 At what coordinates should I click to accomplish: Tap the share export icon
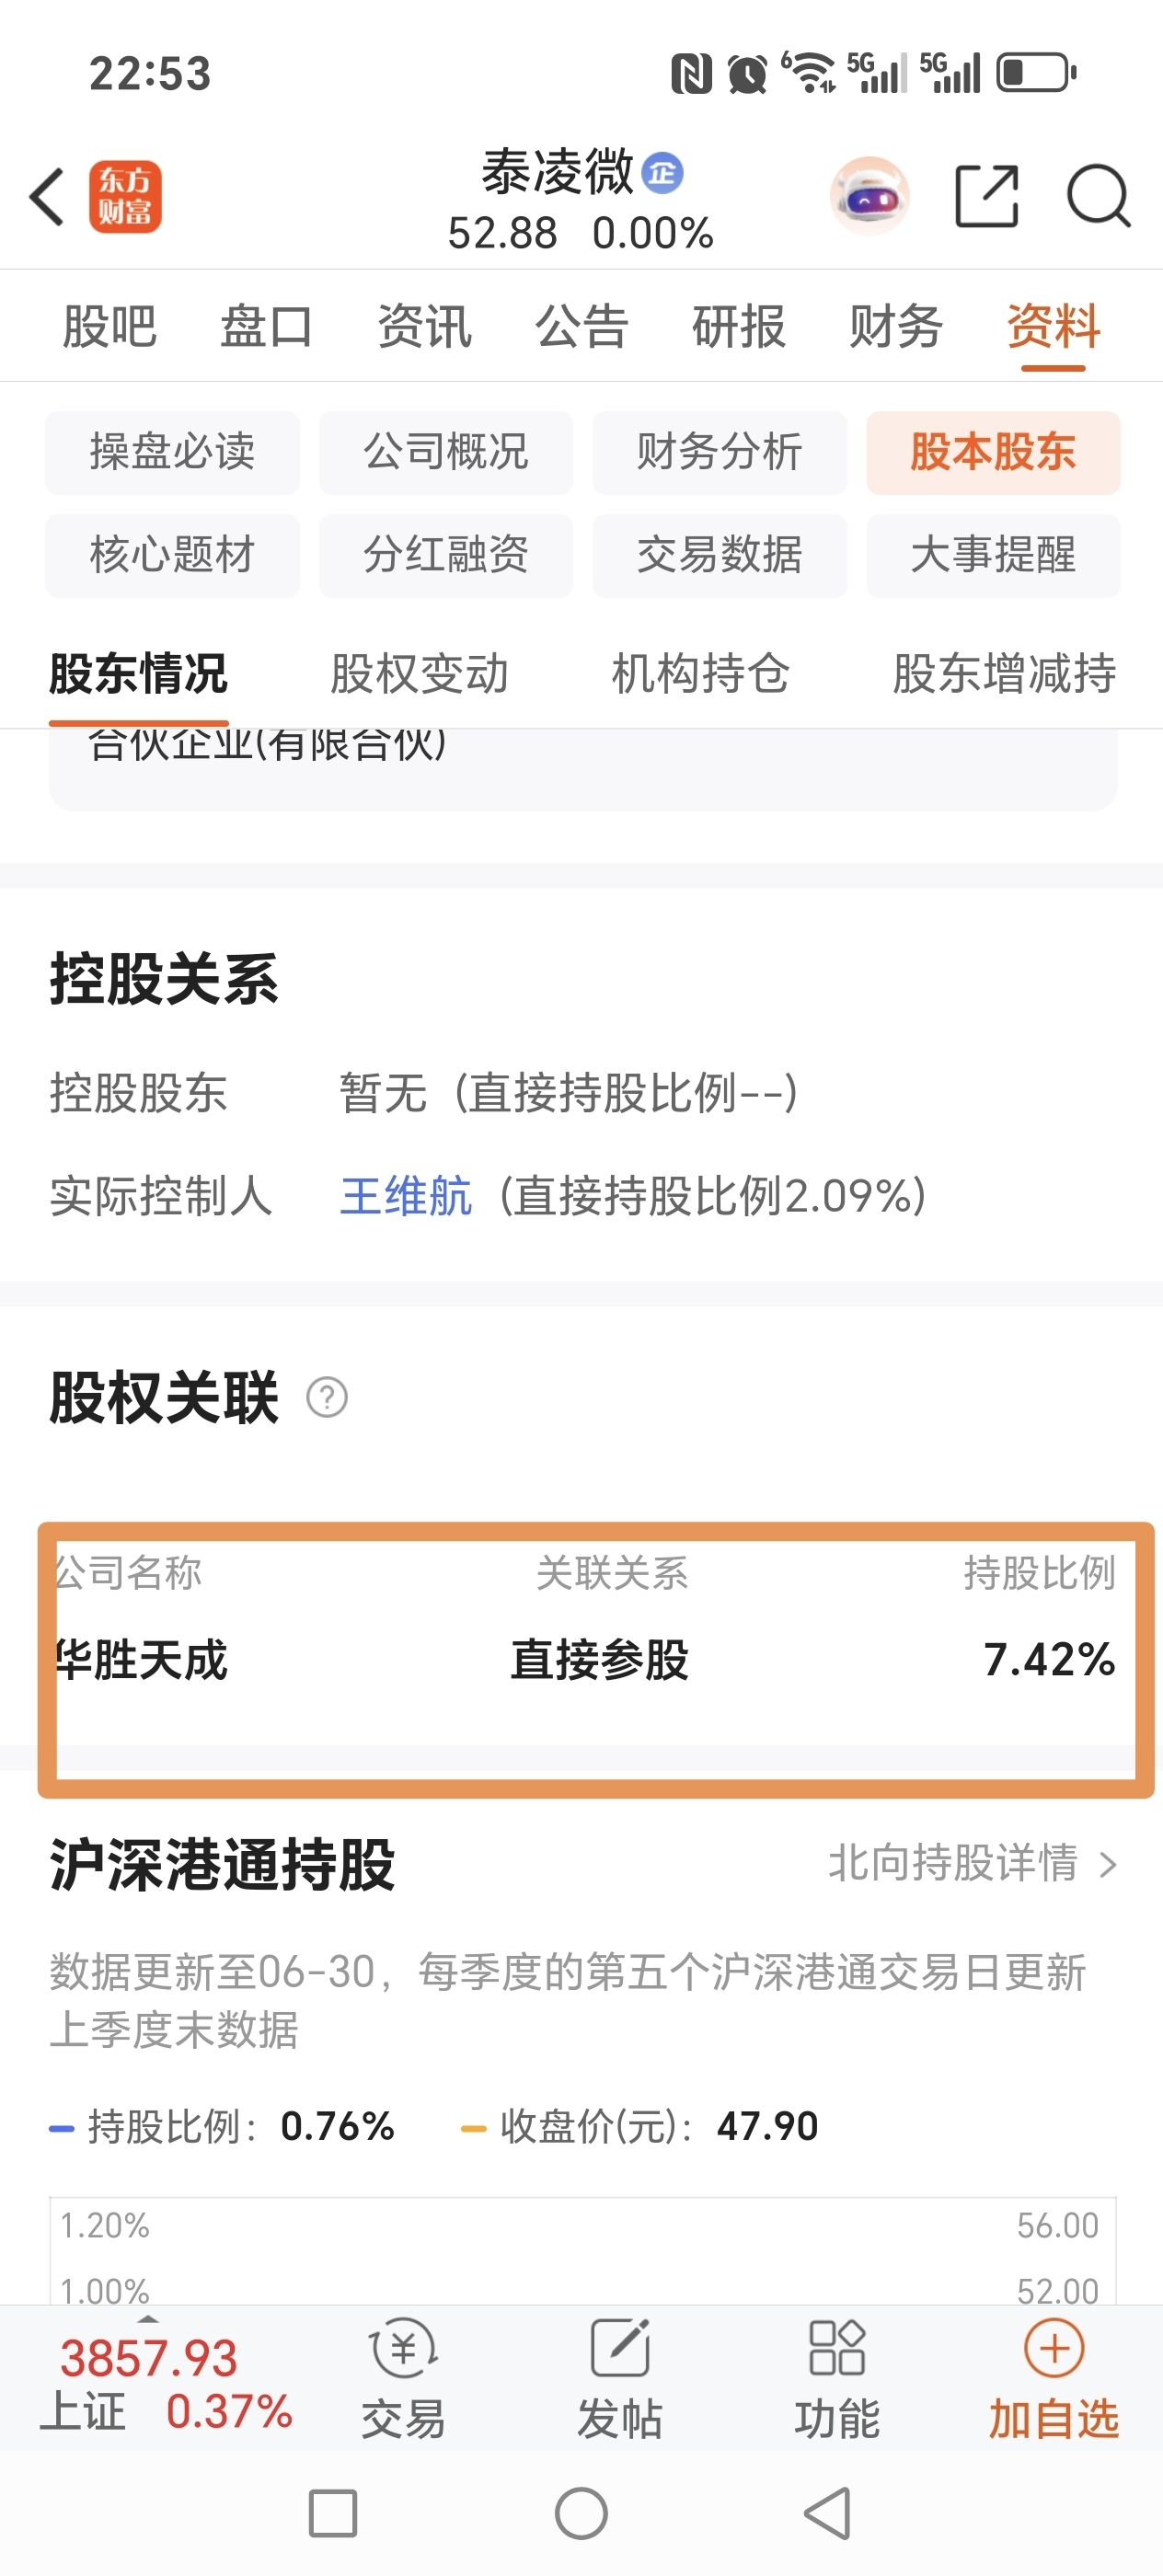point(986,196)
